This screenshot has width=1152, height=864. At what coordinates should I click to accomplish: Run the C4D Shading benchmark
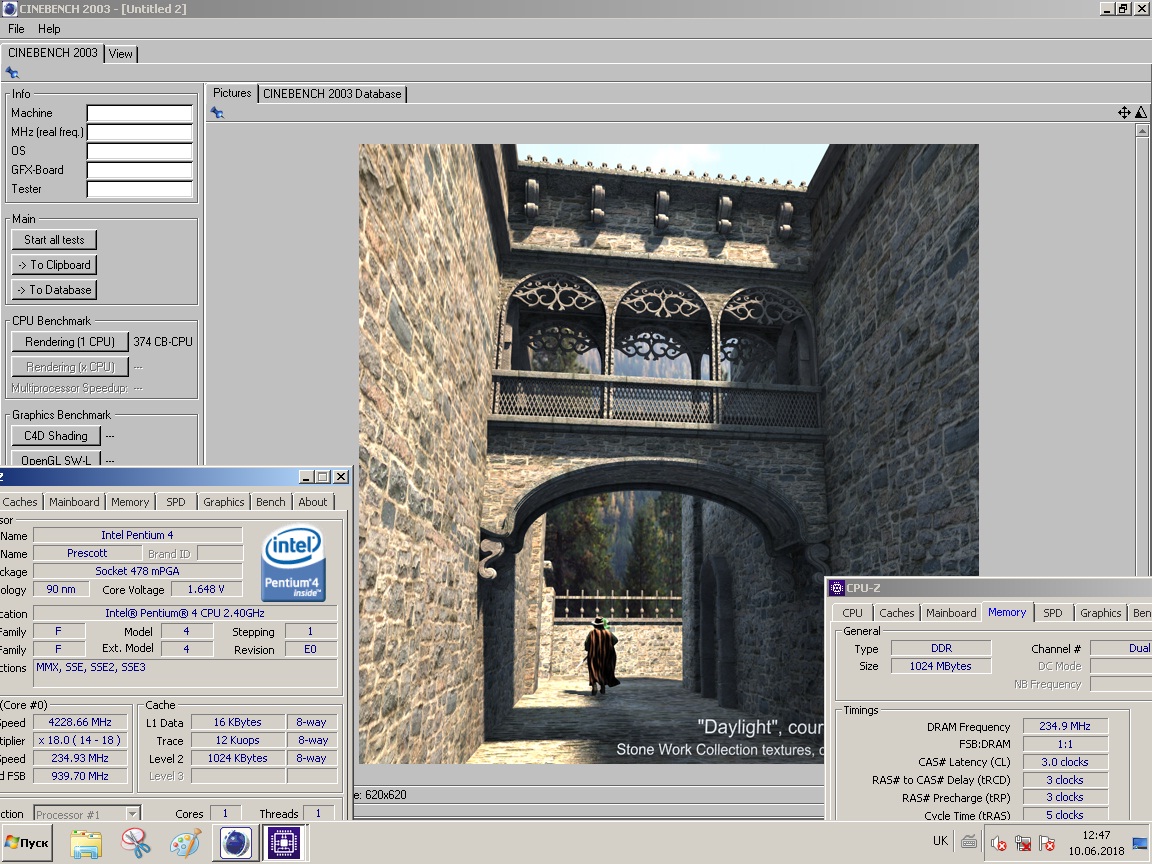click(56, 436)
